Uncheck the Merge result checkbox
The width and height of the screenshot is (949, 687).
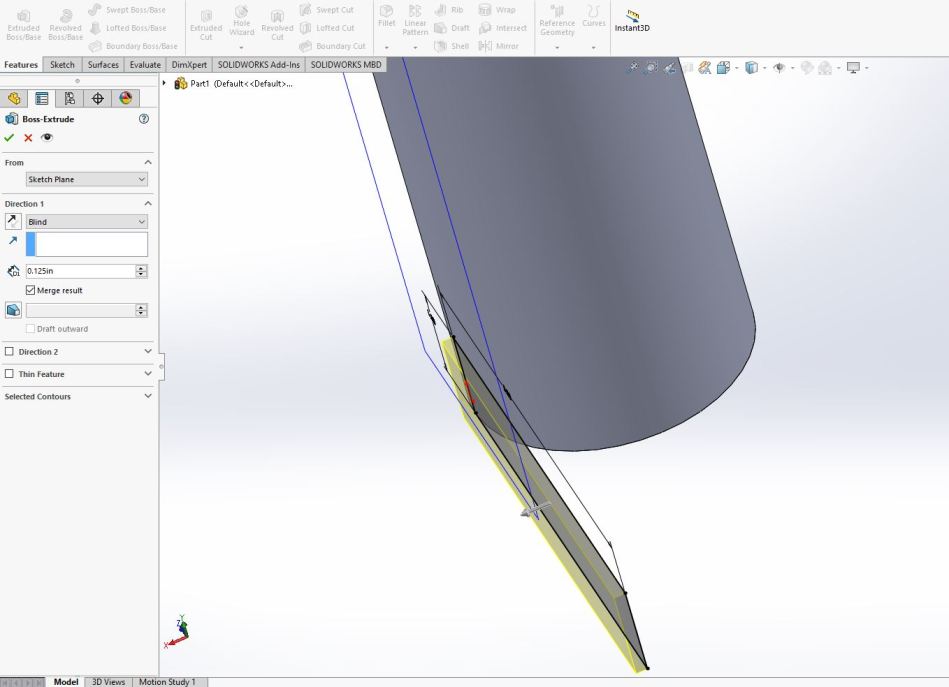pos(30,290)
